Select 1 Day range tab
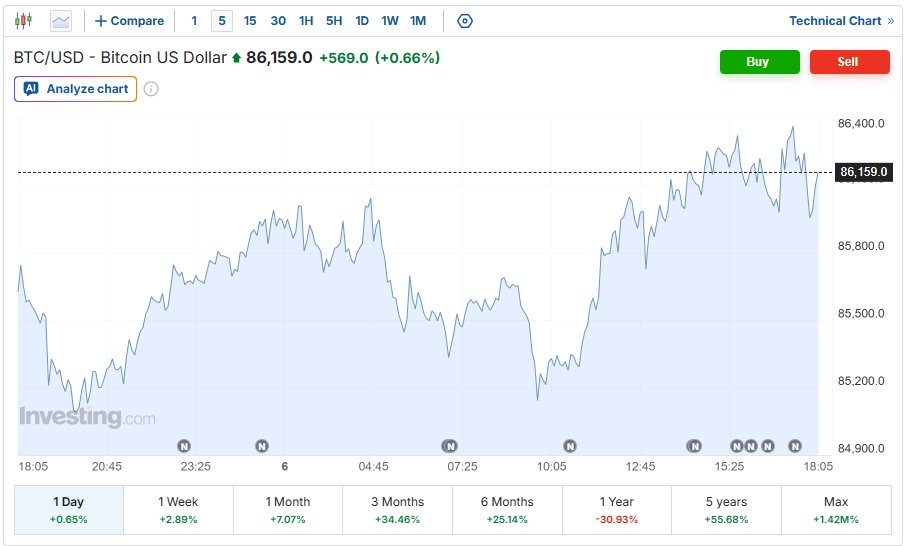Viewport: 906px width, 546px height. tap(69, 510)
